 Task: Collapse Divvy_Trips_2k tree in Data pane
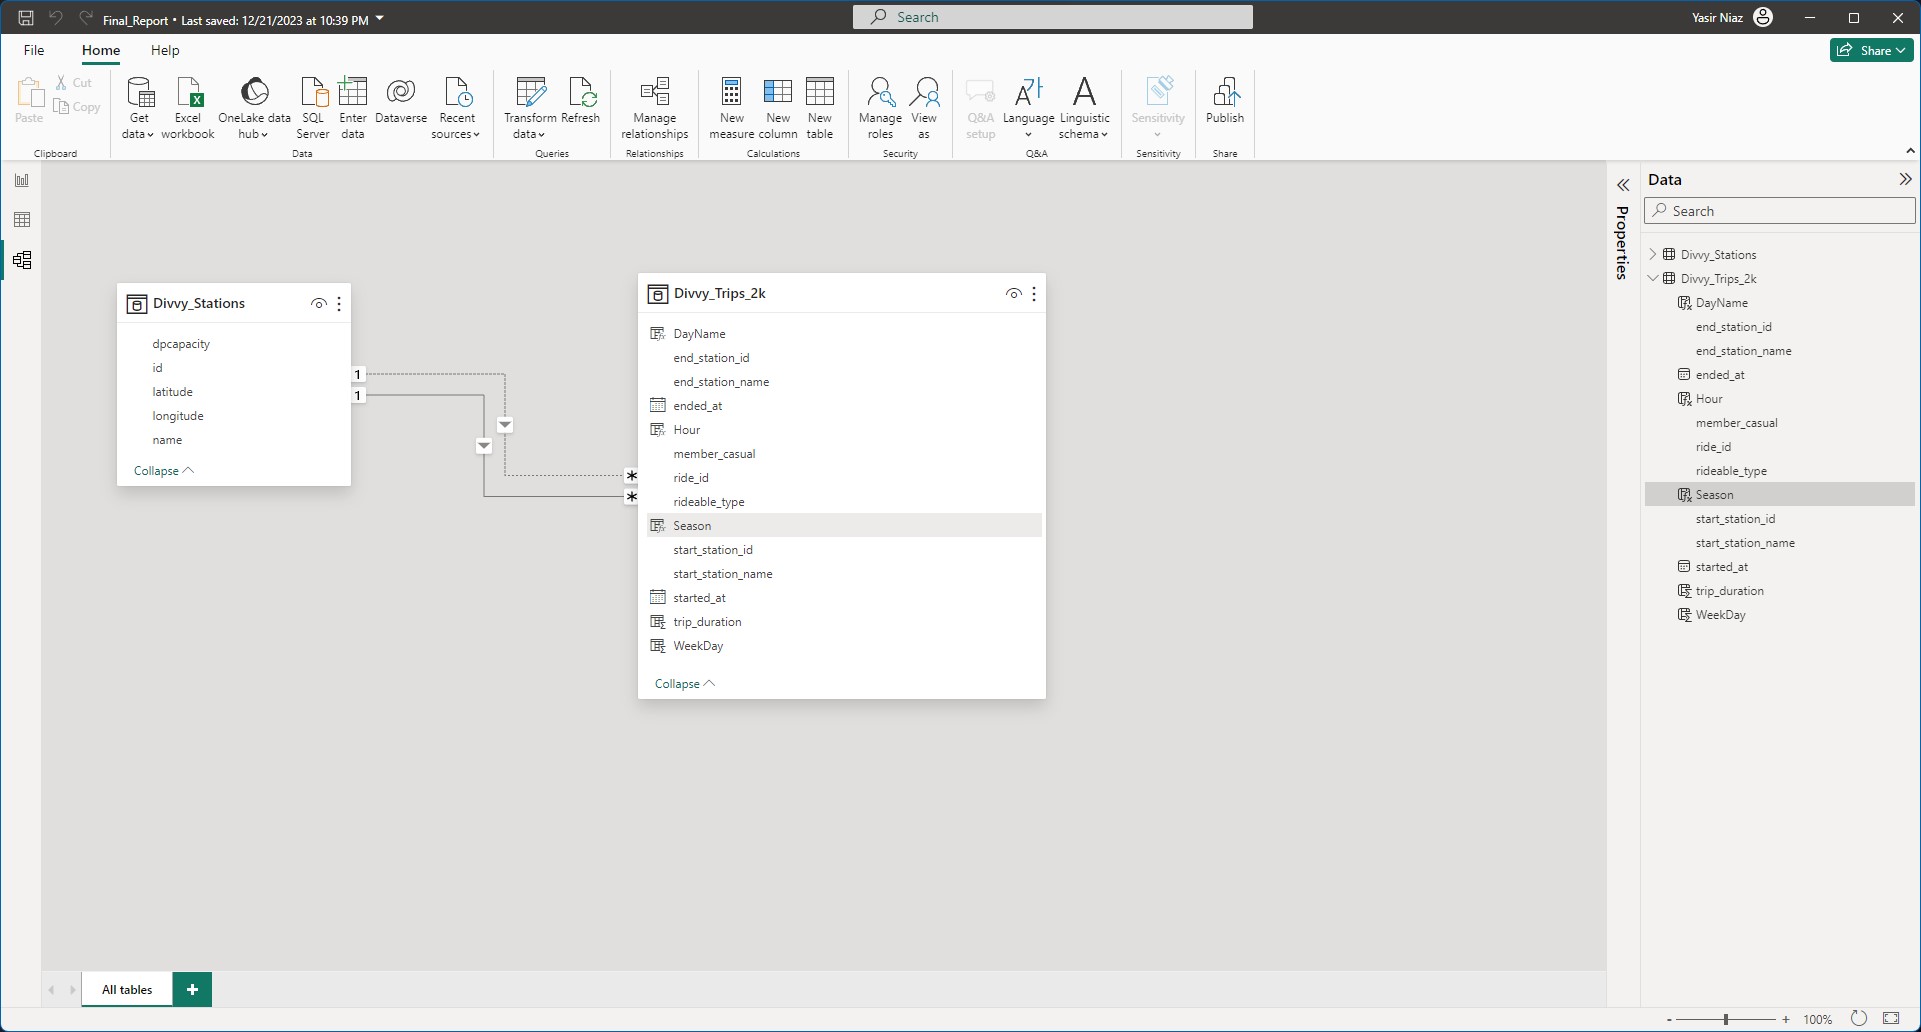pyautogui.click(x=1653, y=279)
